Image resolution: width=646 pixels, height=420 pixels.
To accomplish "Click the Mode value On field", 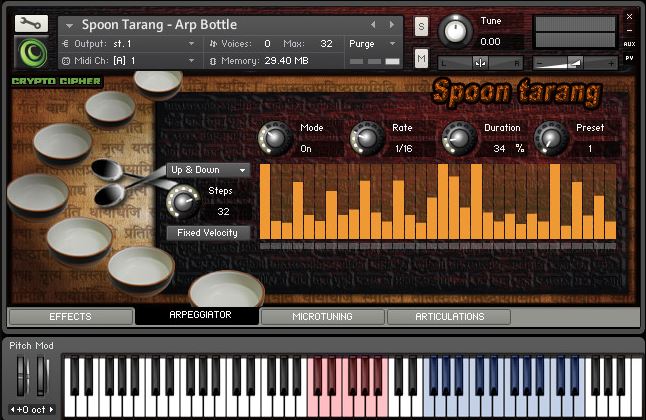I will tap(320, 149).
